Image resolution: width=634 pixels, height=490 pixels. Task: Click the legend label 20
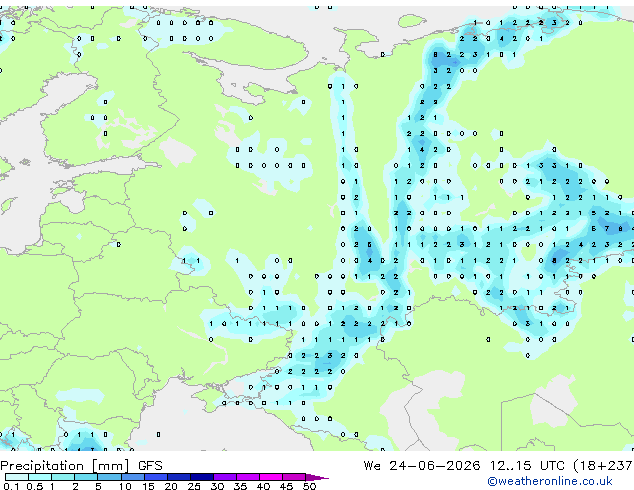[171, 486]
